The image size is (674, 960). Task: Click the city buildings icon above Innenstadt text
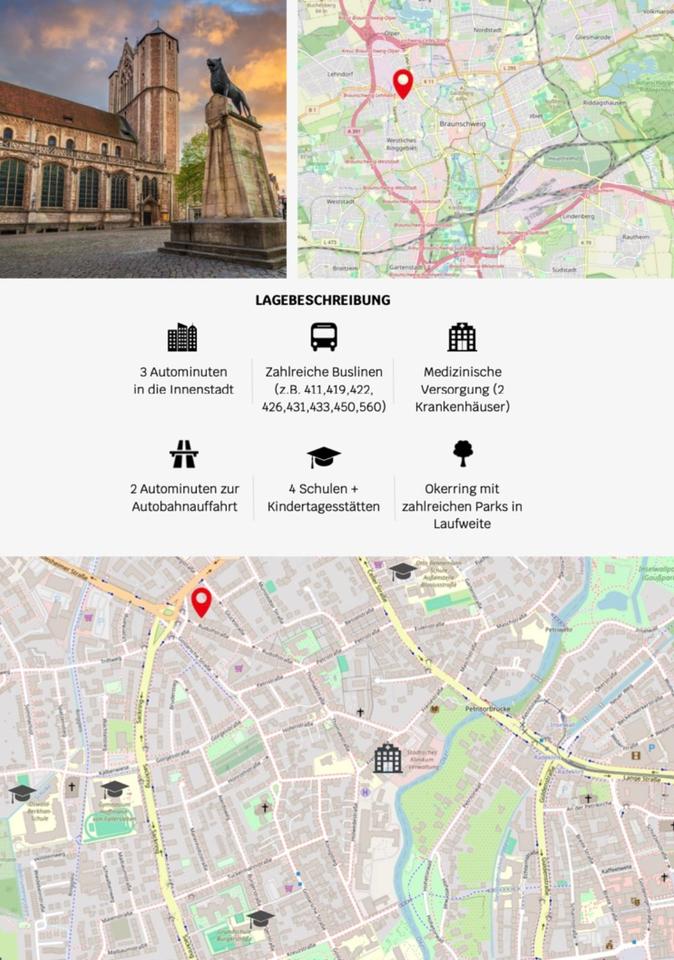coord(182,338)
